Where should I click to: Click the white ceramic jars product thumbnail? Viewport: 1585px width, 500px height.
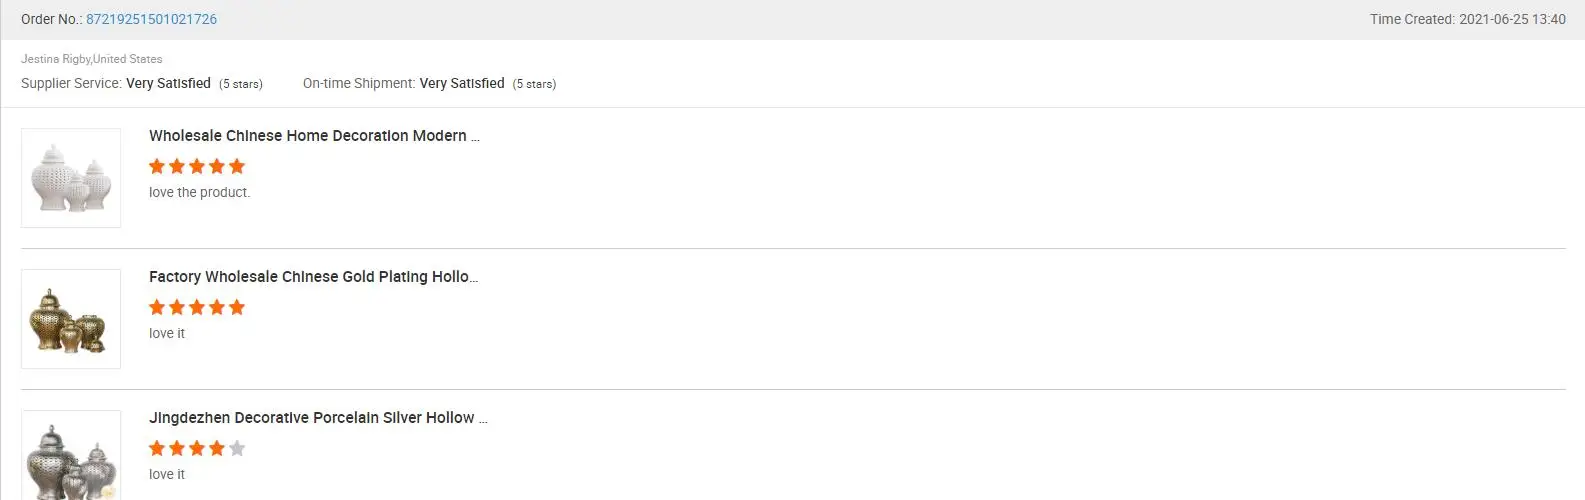click(x=71, y=178)
